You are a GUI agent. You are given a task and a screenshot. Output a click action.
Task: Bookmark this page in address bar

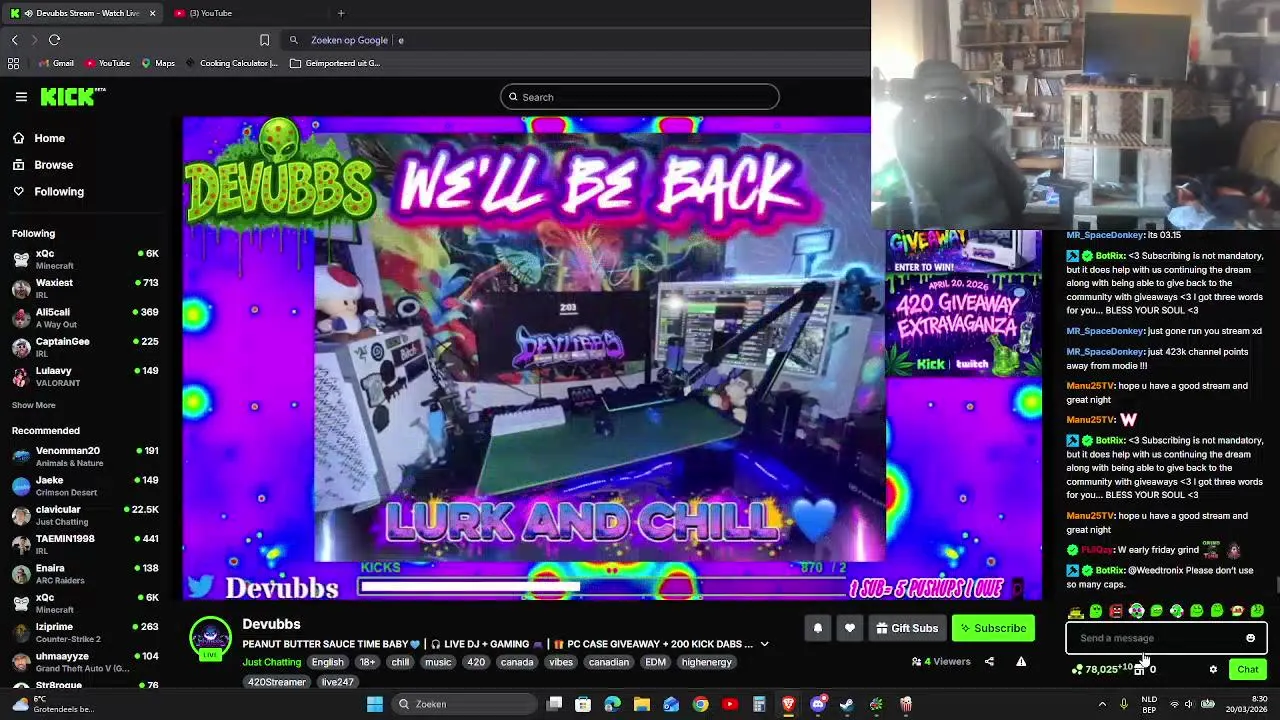click(264, 40)
